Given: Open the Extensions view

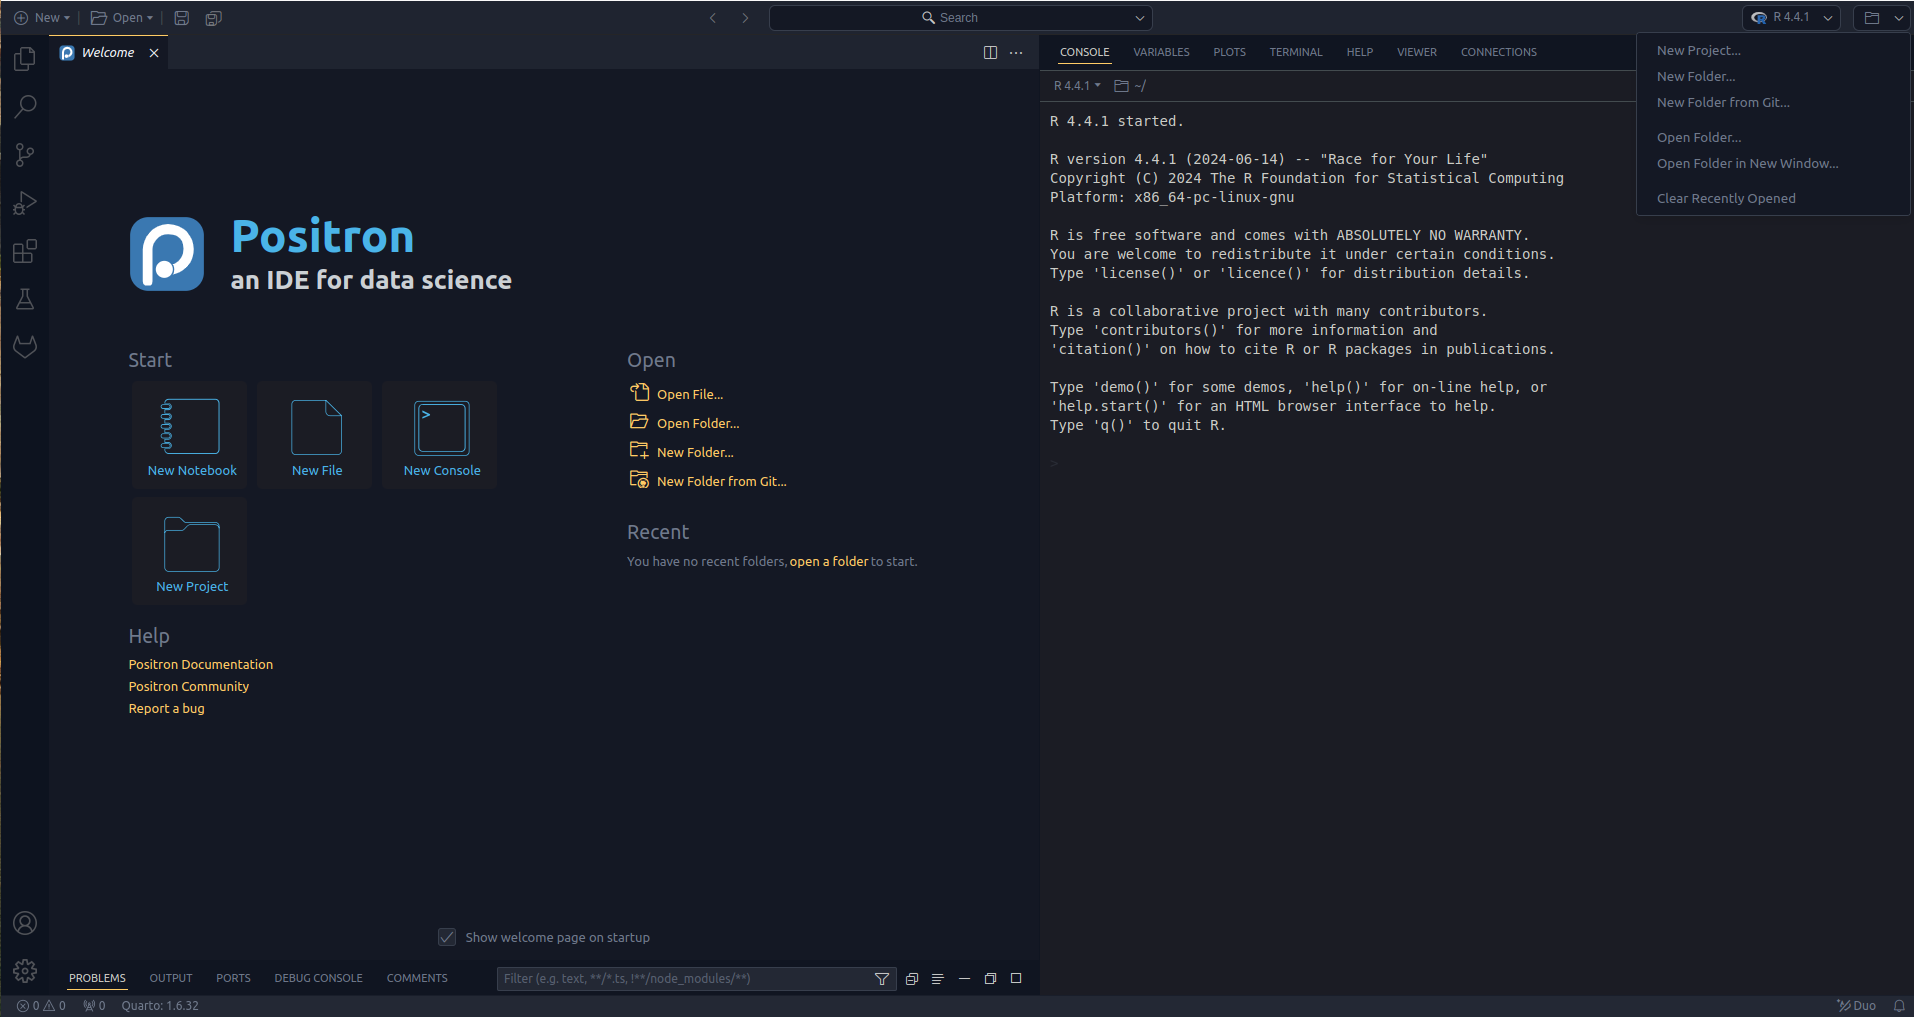Looking at the screenshot, I should point(25,251).
